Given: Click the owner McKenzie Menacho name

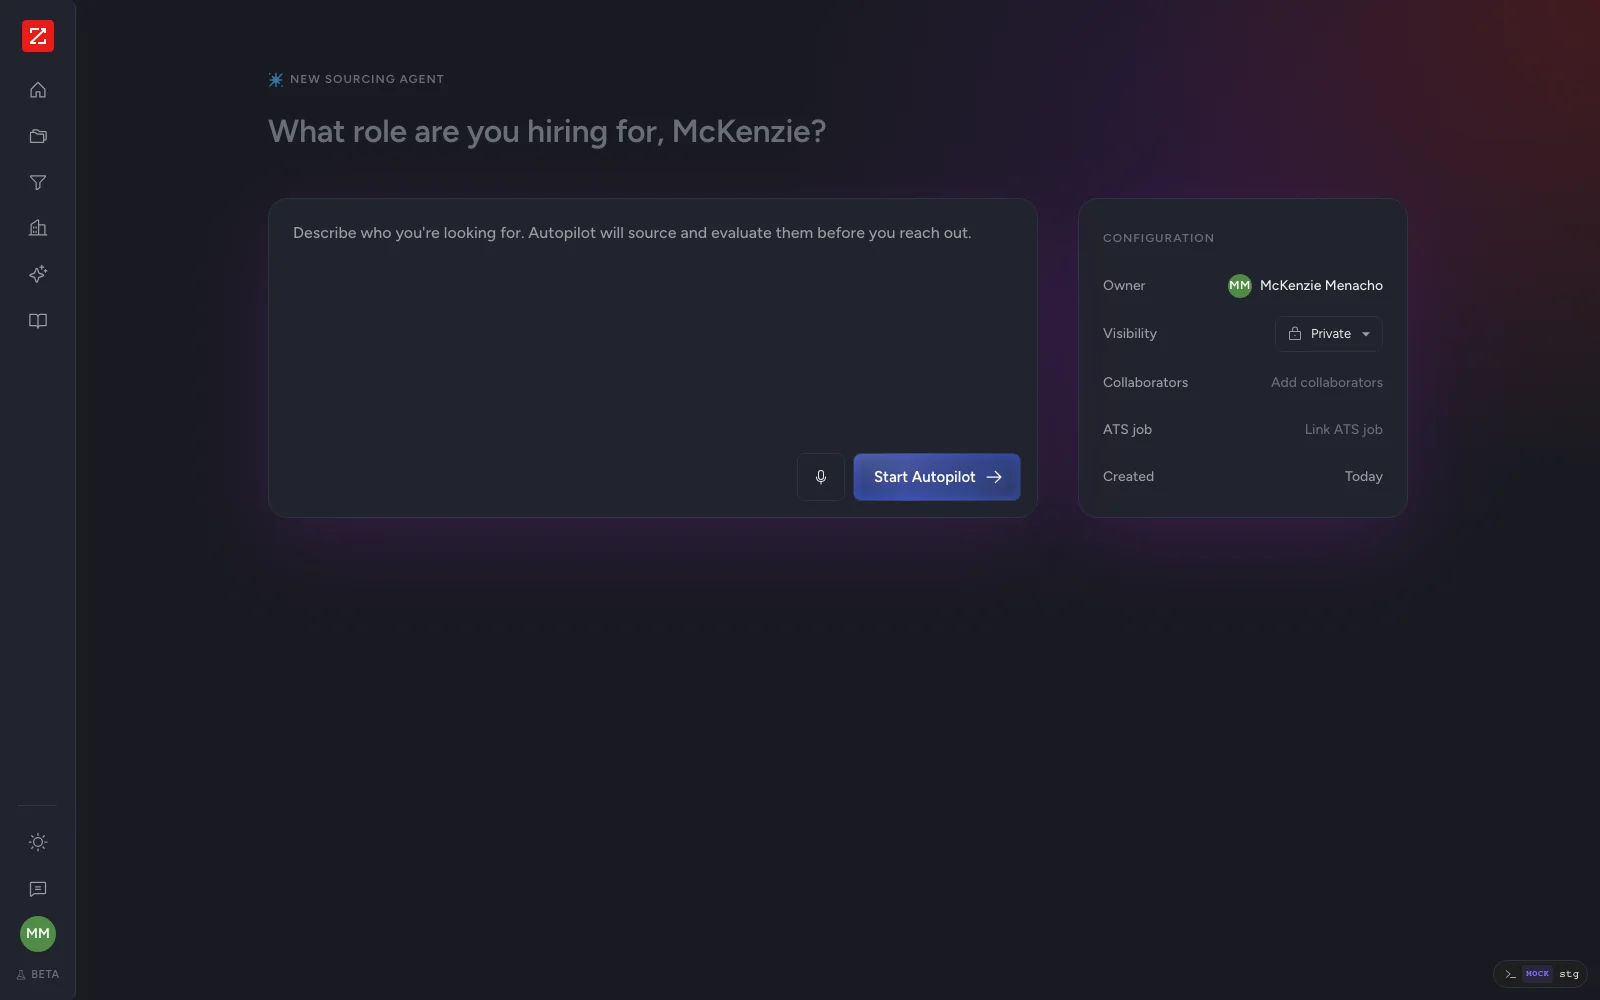Looking at the screenshot, I should (1321, 285).
